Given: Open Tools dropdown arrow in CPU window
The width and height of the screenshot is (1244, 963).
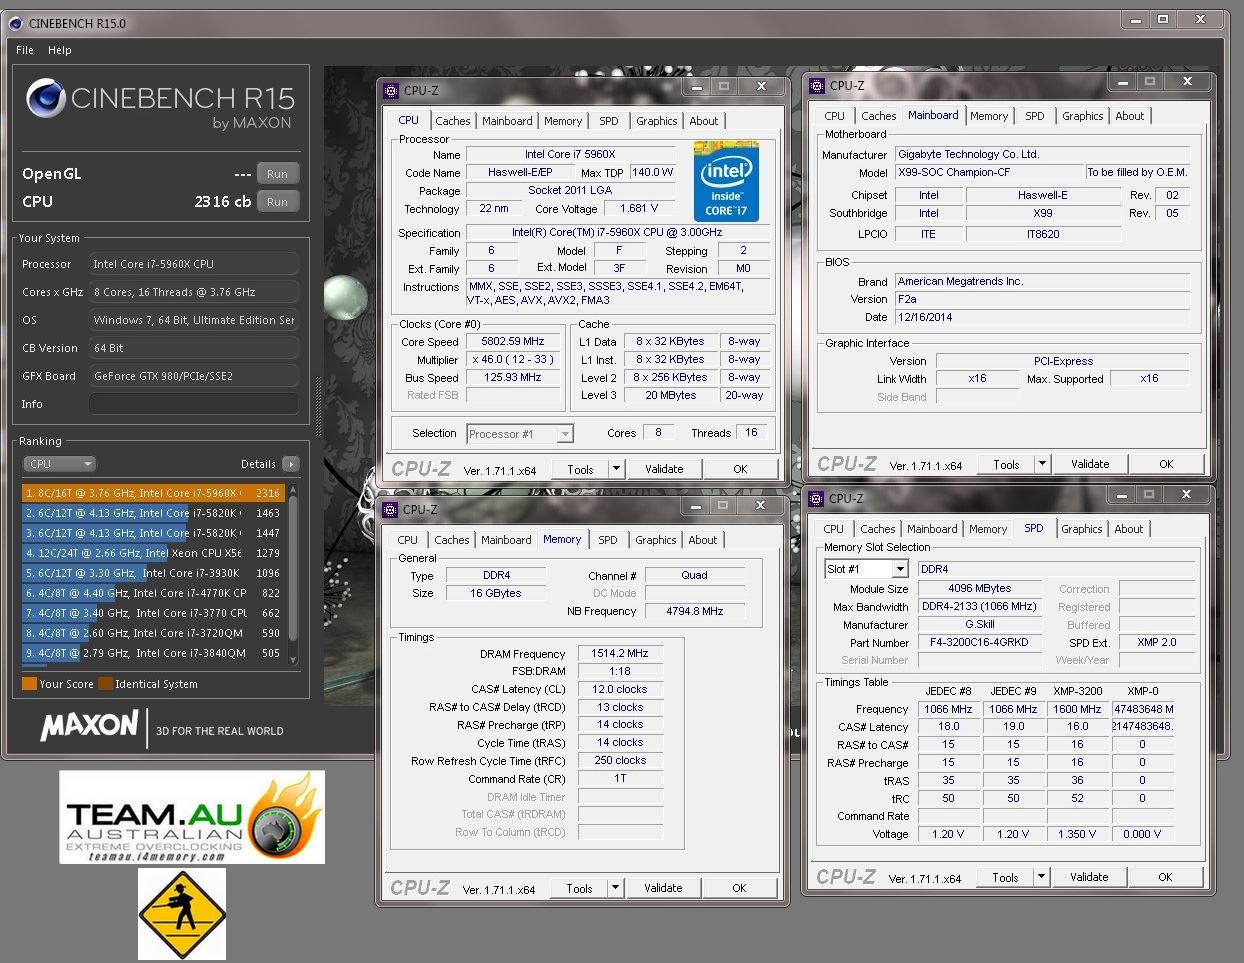Looking at the screenshot, I should pyautogui.click(x=616, y=469).
